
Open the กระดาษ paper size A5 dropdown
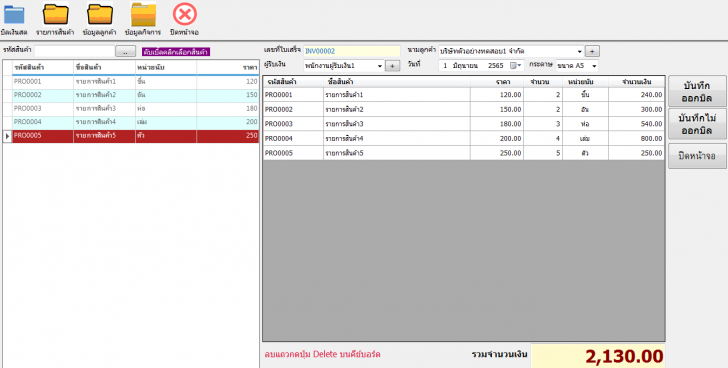click(x=594, y=66)
